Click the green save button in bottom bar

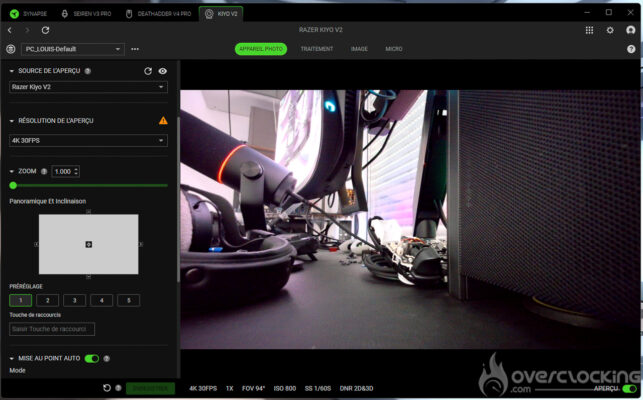pos(150,389)
